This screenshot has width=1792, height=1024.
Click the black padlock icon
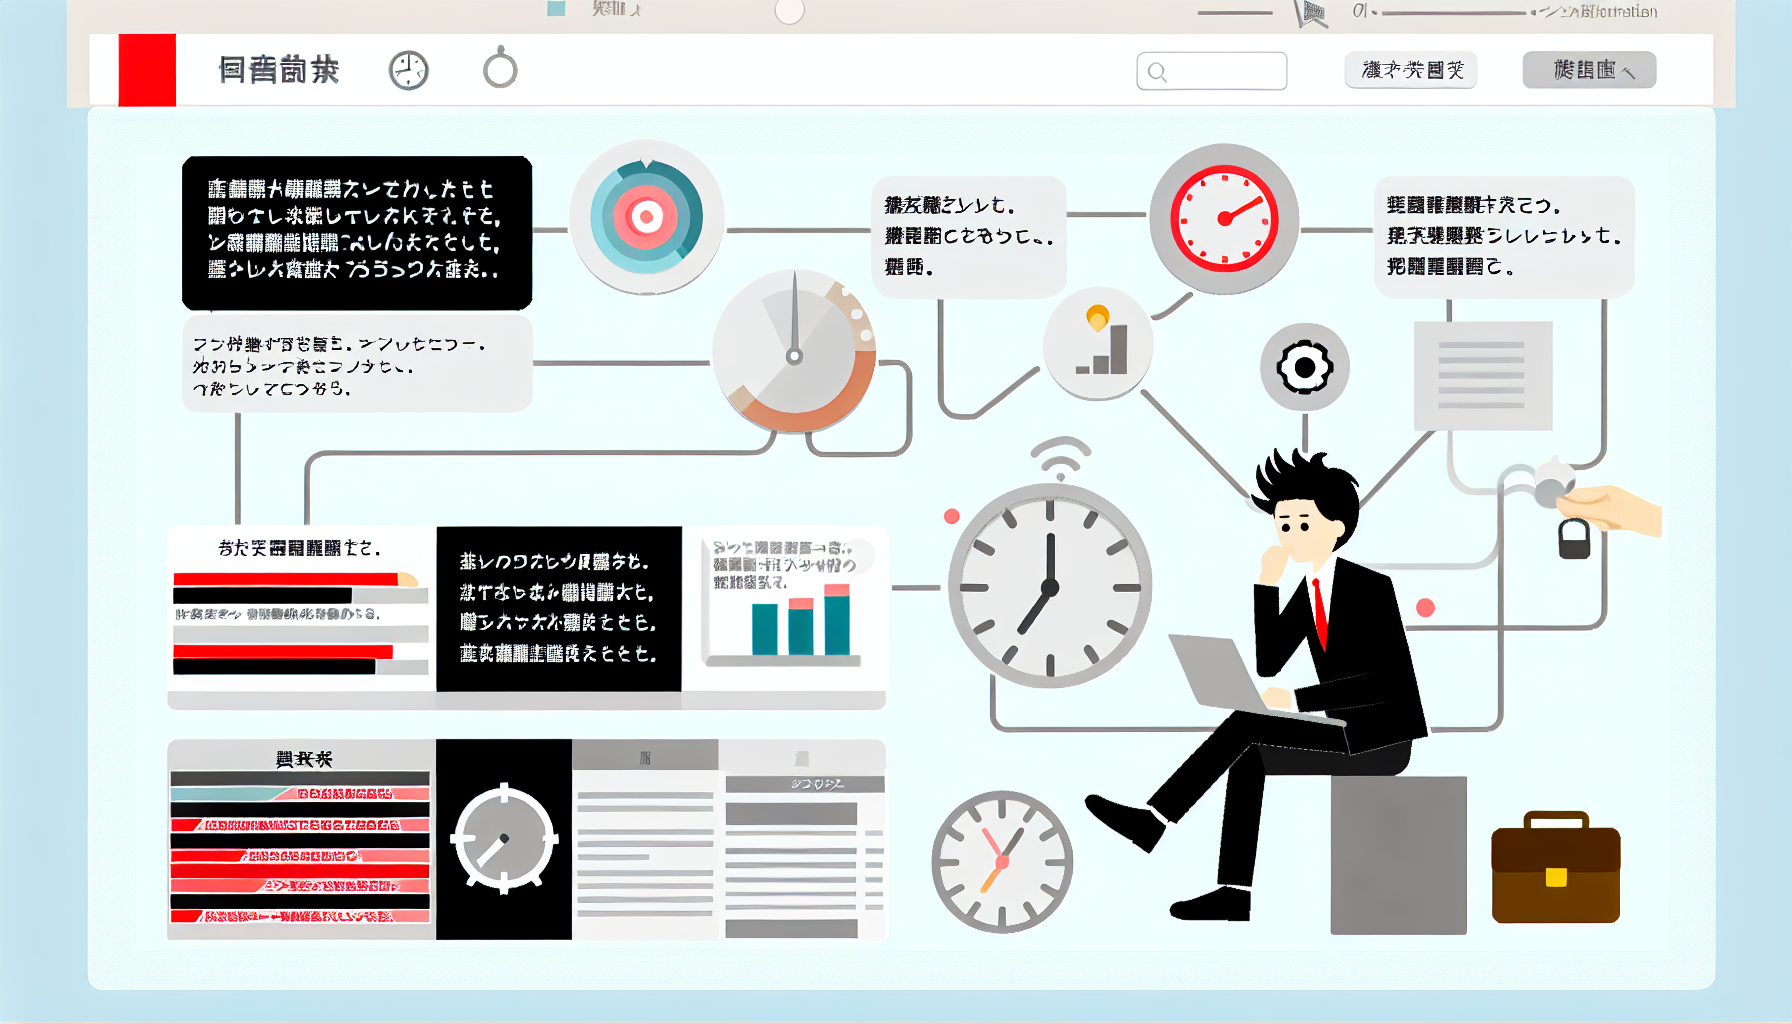pos(1574,539)
